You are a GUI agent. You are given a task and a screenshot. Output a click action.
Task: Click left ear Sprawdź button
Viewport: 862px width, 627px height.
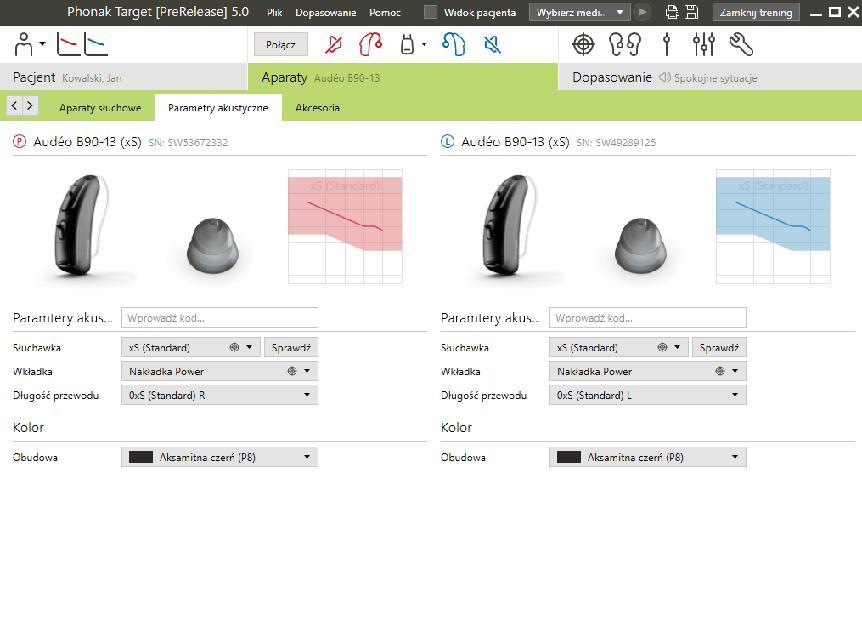[719, 347]
